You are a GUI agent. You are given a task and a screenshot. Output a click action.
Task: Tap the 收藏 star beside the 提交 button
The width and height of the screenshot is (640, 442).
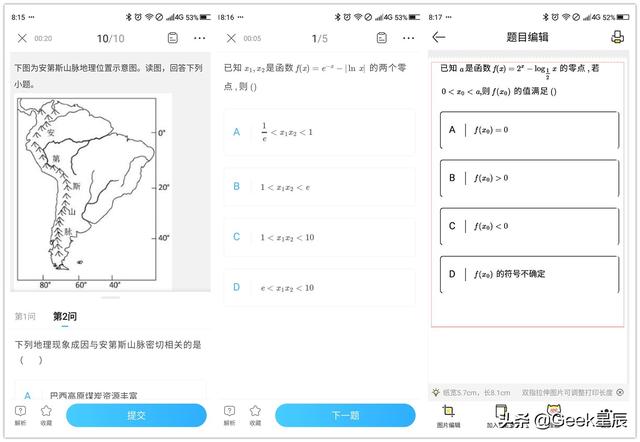pos(46,415)
